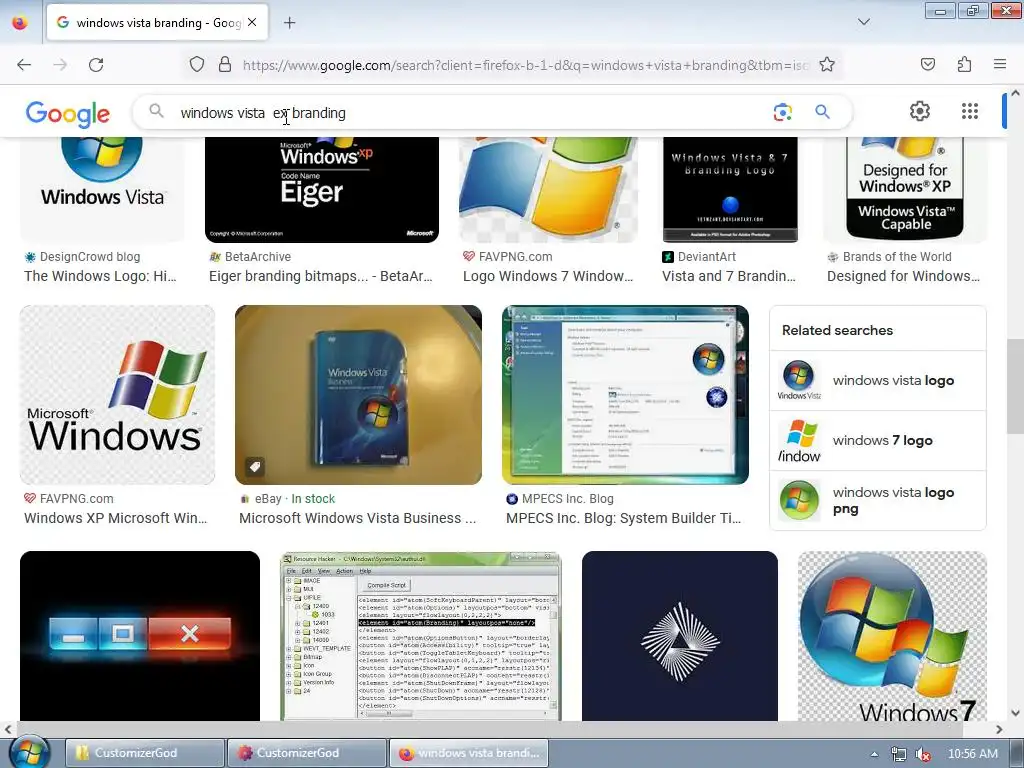Open the glowing window buttons image thumbnail
The height and width of the screenshot is (768, 1024).
(x=140, y=636)
